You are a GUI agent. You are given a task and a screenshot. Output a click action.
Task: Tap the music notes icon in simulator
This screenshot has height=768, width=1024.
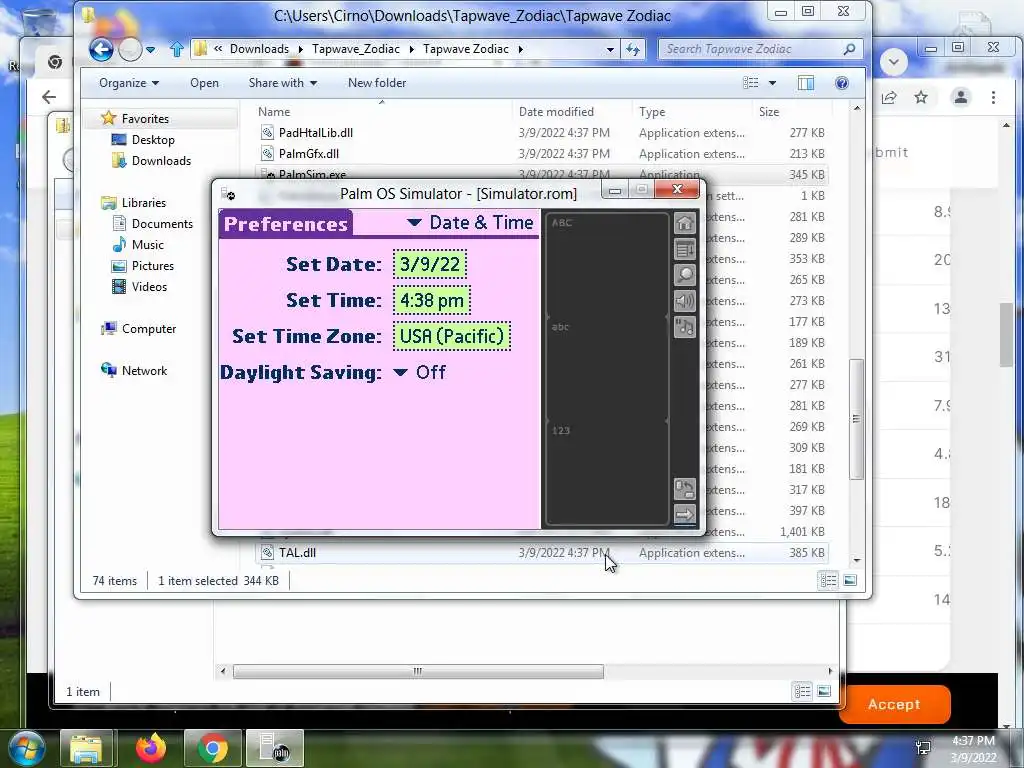pyautogui.click(x=684, y=327)
